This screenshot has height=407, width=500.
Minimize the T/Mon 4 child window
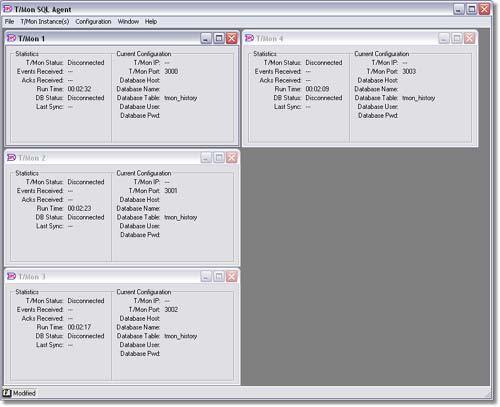tap(444, 39)
